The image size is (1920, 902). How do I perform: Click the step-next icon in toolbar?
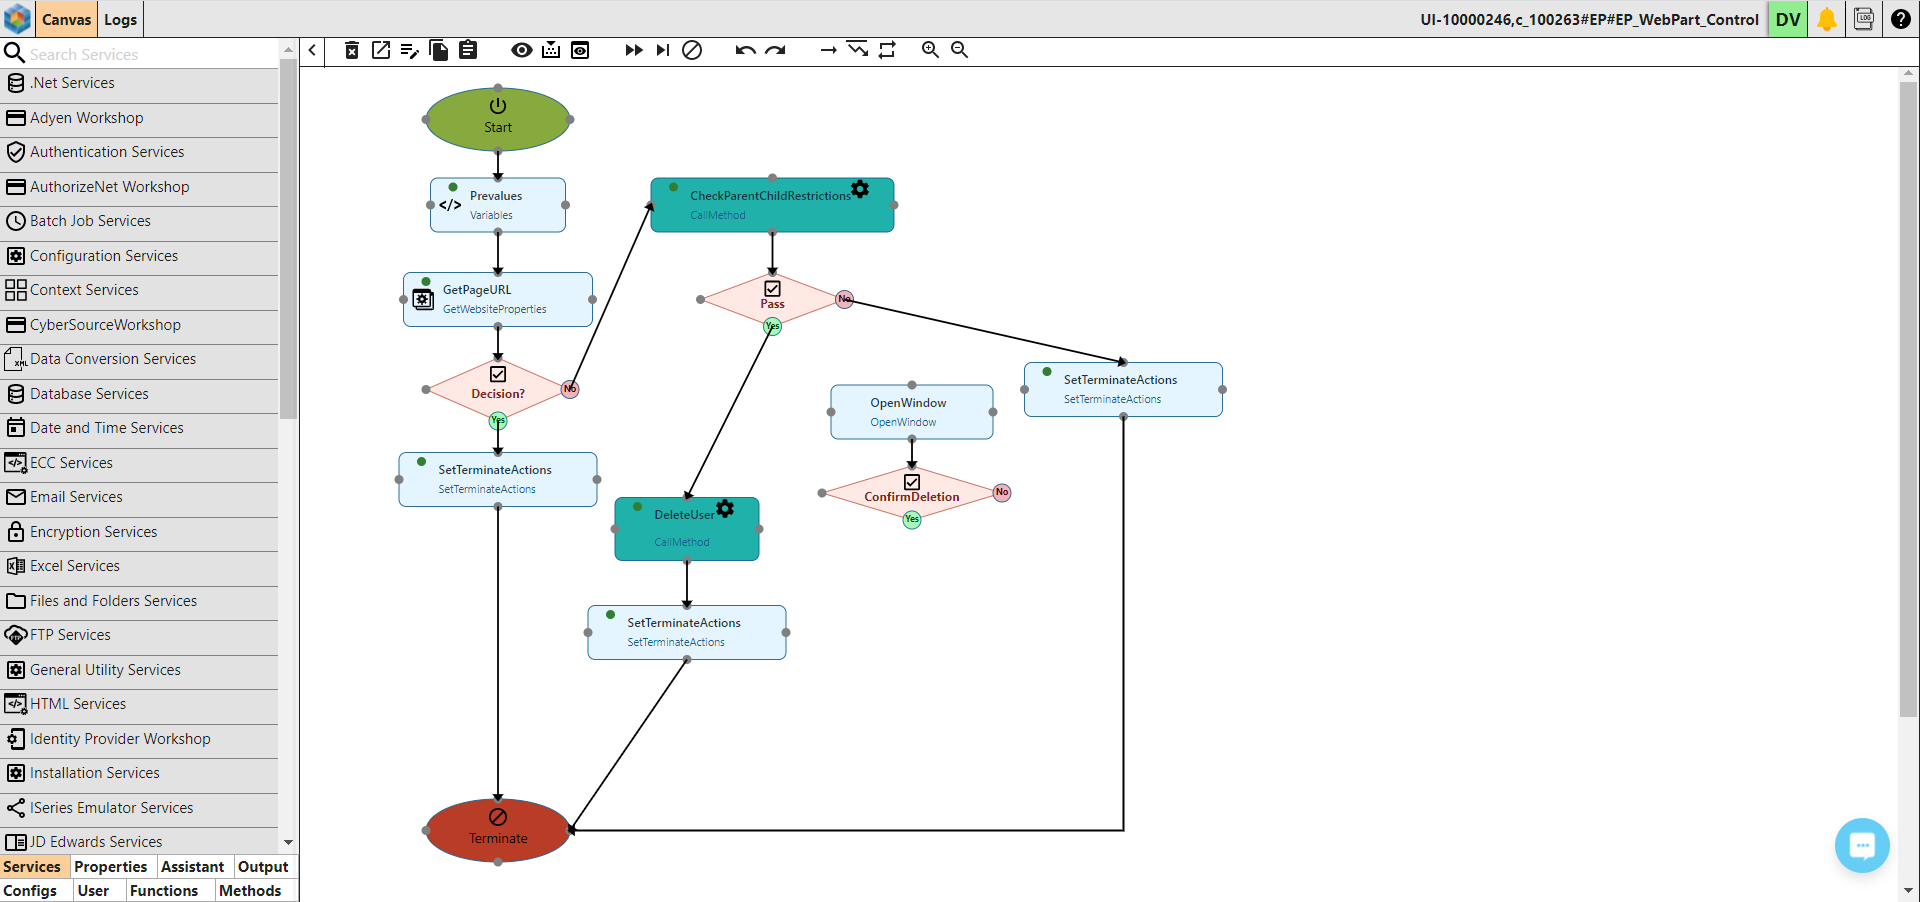coord(663,50)
